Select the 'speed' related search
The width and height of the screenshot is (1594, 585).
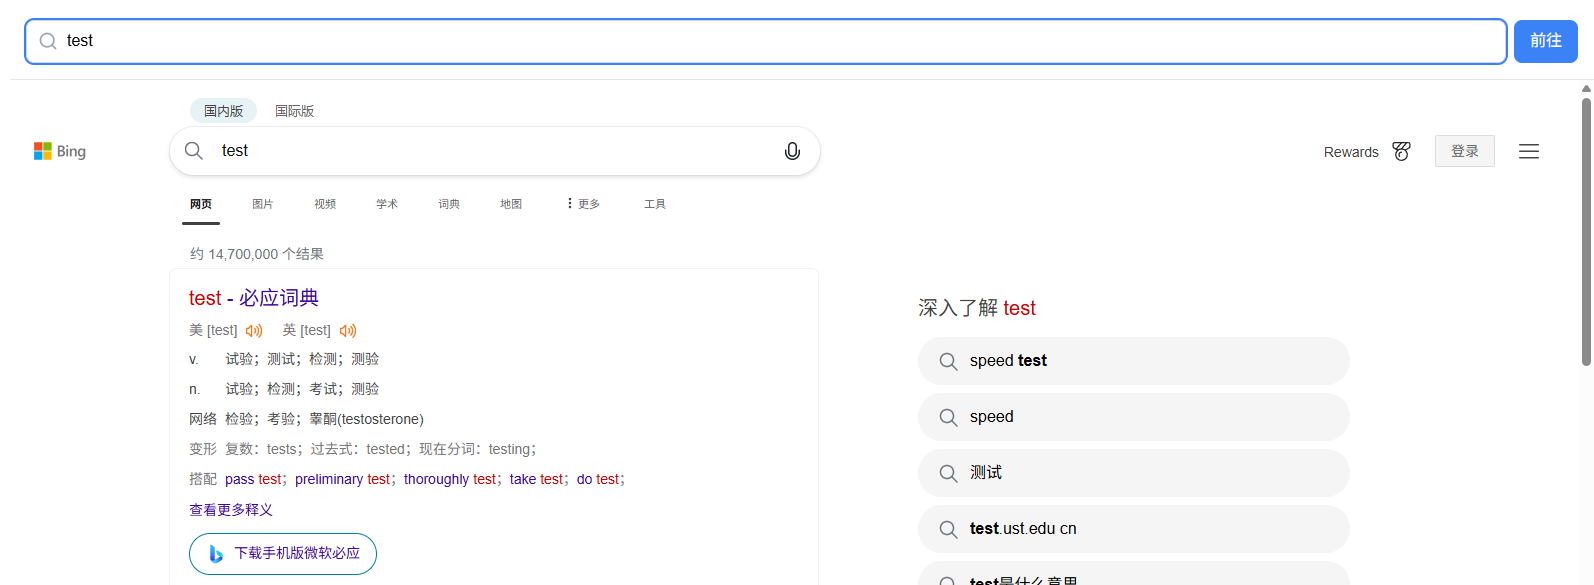point(1133,417)
